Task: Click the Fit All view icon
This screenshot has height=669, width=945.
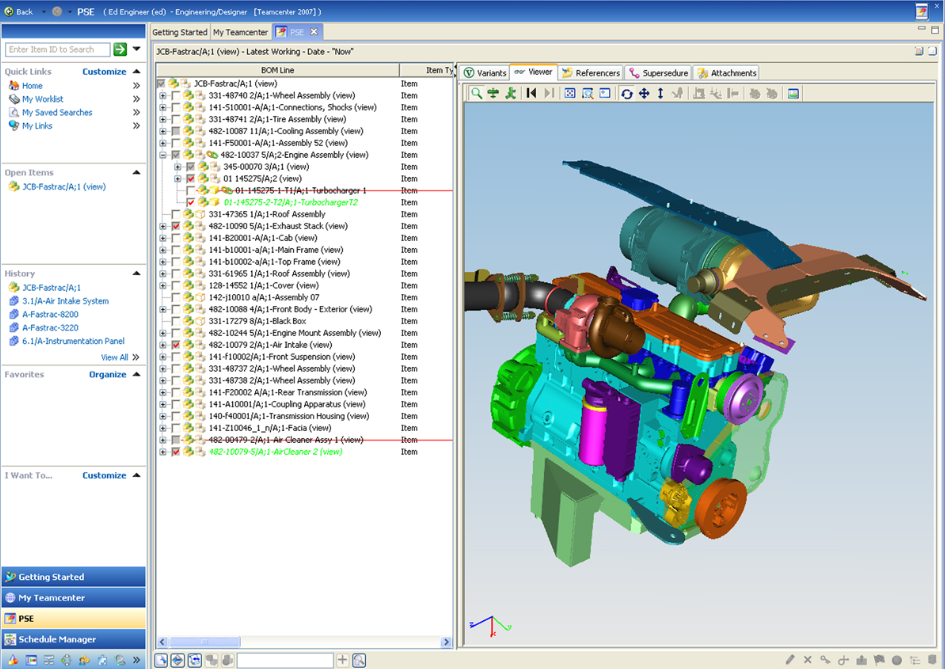Action: click(570, 93)
